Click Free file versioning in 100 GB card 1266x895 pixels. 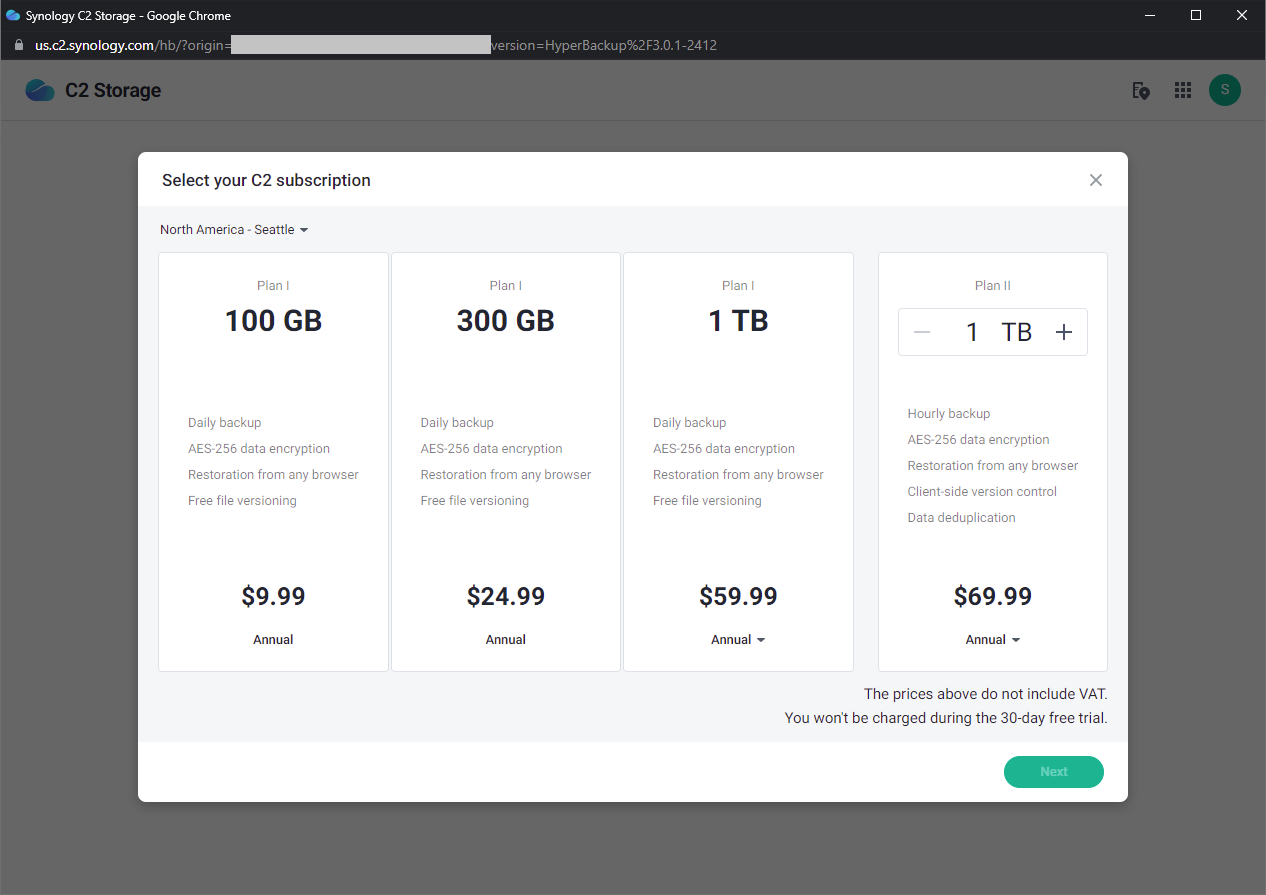[x=242, y=501]
